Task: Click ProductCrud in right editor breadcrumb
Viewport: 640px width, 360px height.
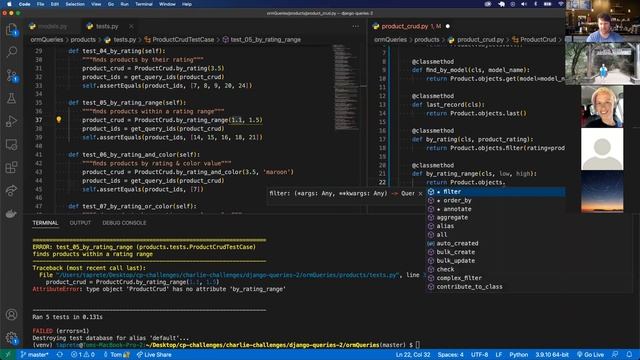Action: [538, 40]
